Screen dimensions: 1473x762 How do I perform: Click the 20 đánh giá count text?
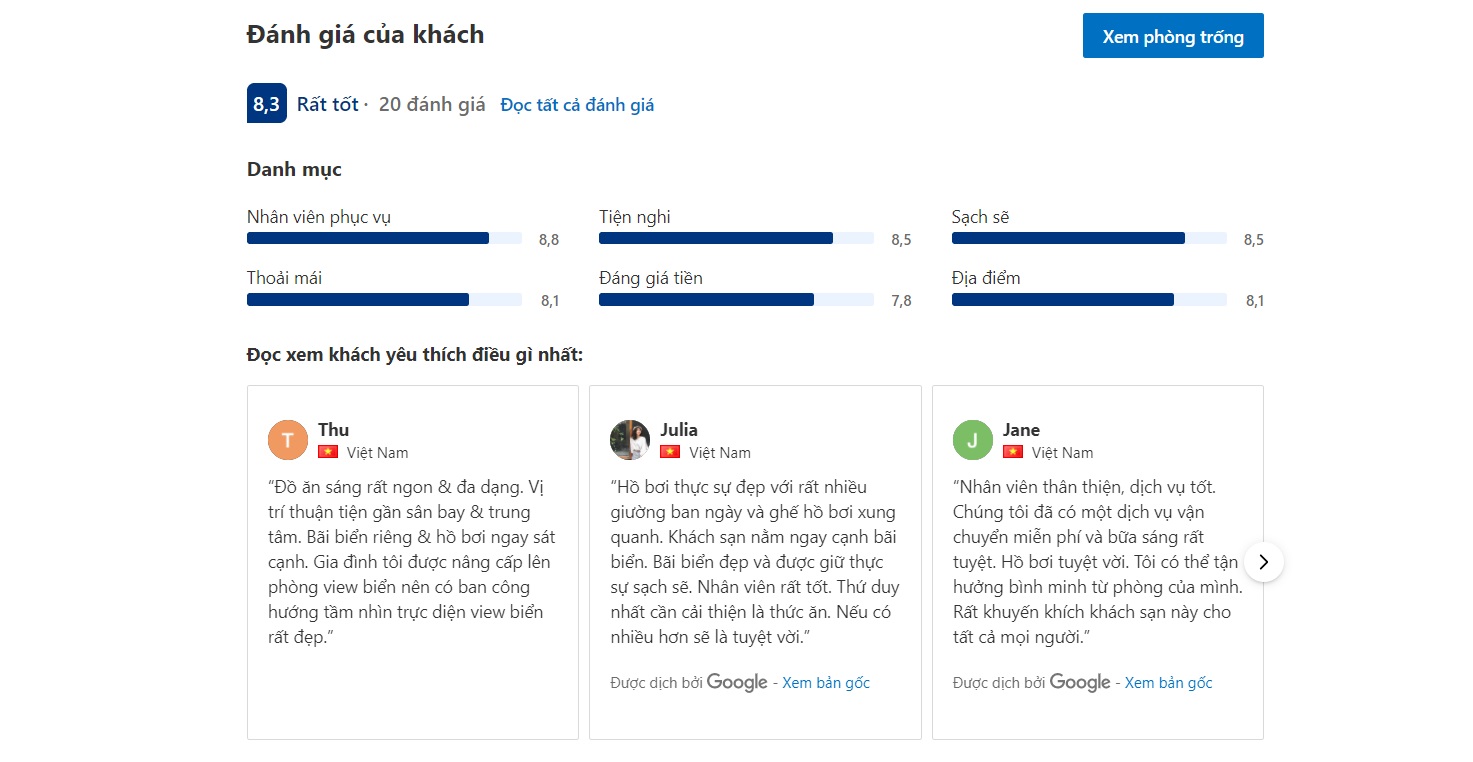[x=432, y=105]
